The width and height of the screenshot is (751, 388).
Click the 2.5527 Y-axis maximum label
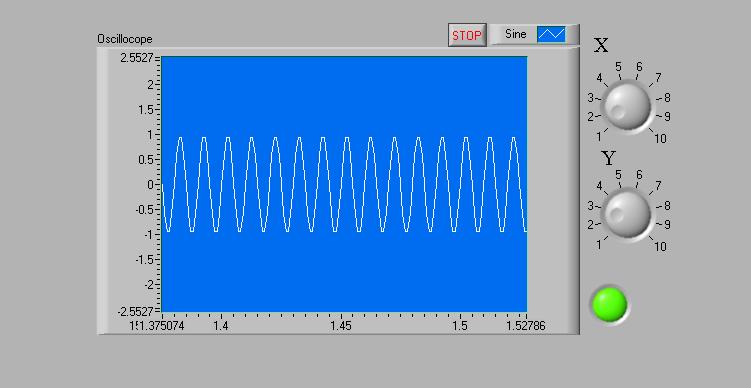137,58
